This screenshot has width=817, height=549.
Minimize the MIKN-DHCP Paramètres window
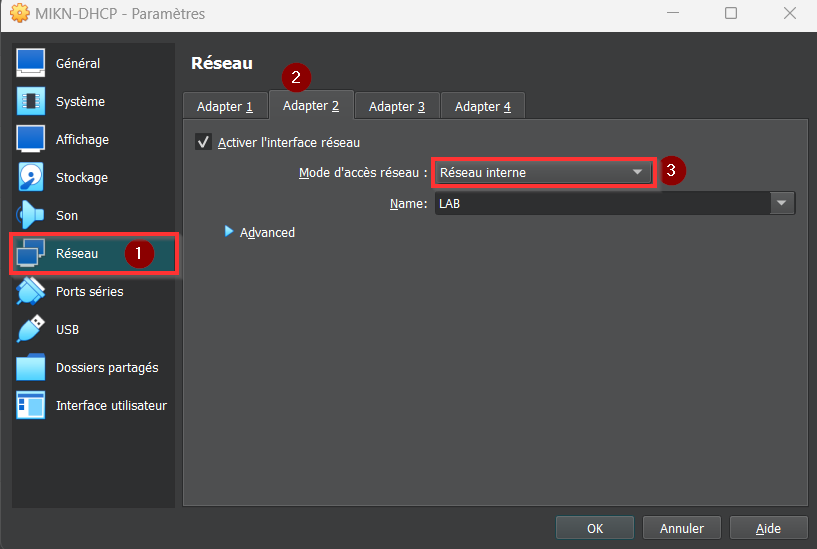point(673,13)
